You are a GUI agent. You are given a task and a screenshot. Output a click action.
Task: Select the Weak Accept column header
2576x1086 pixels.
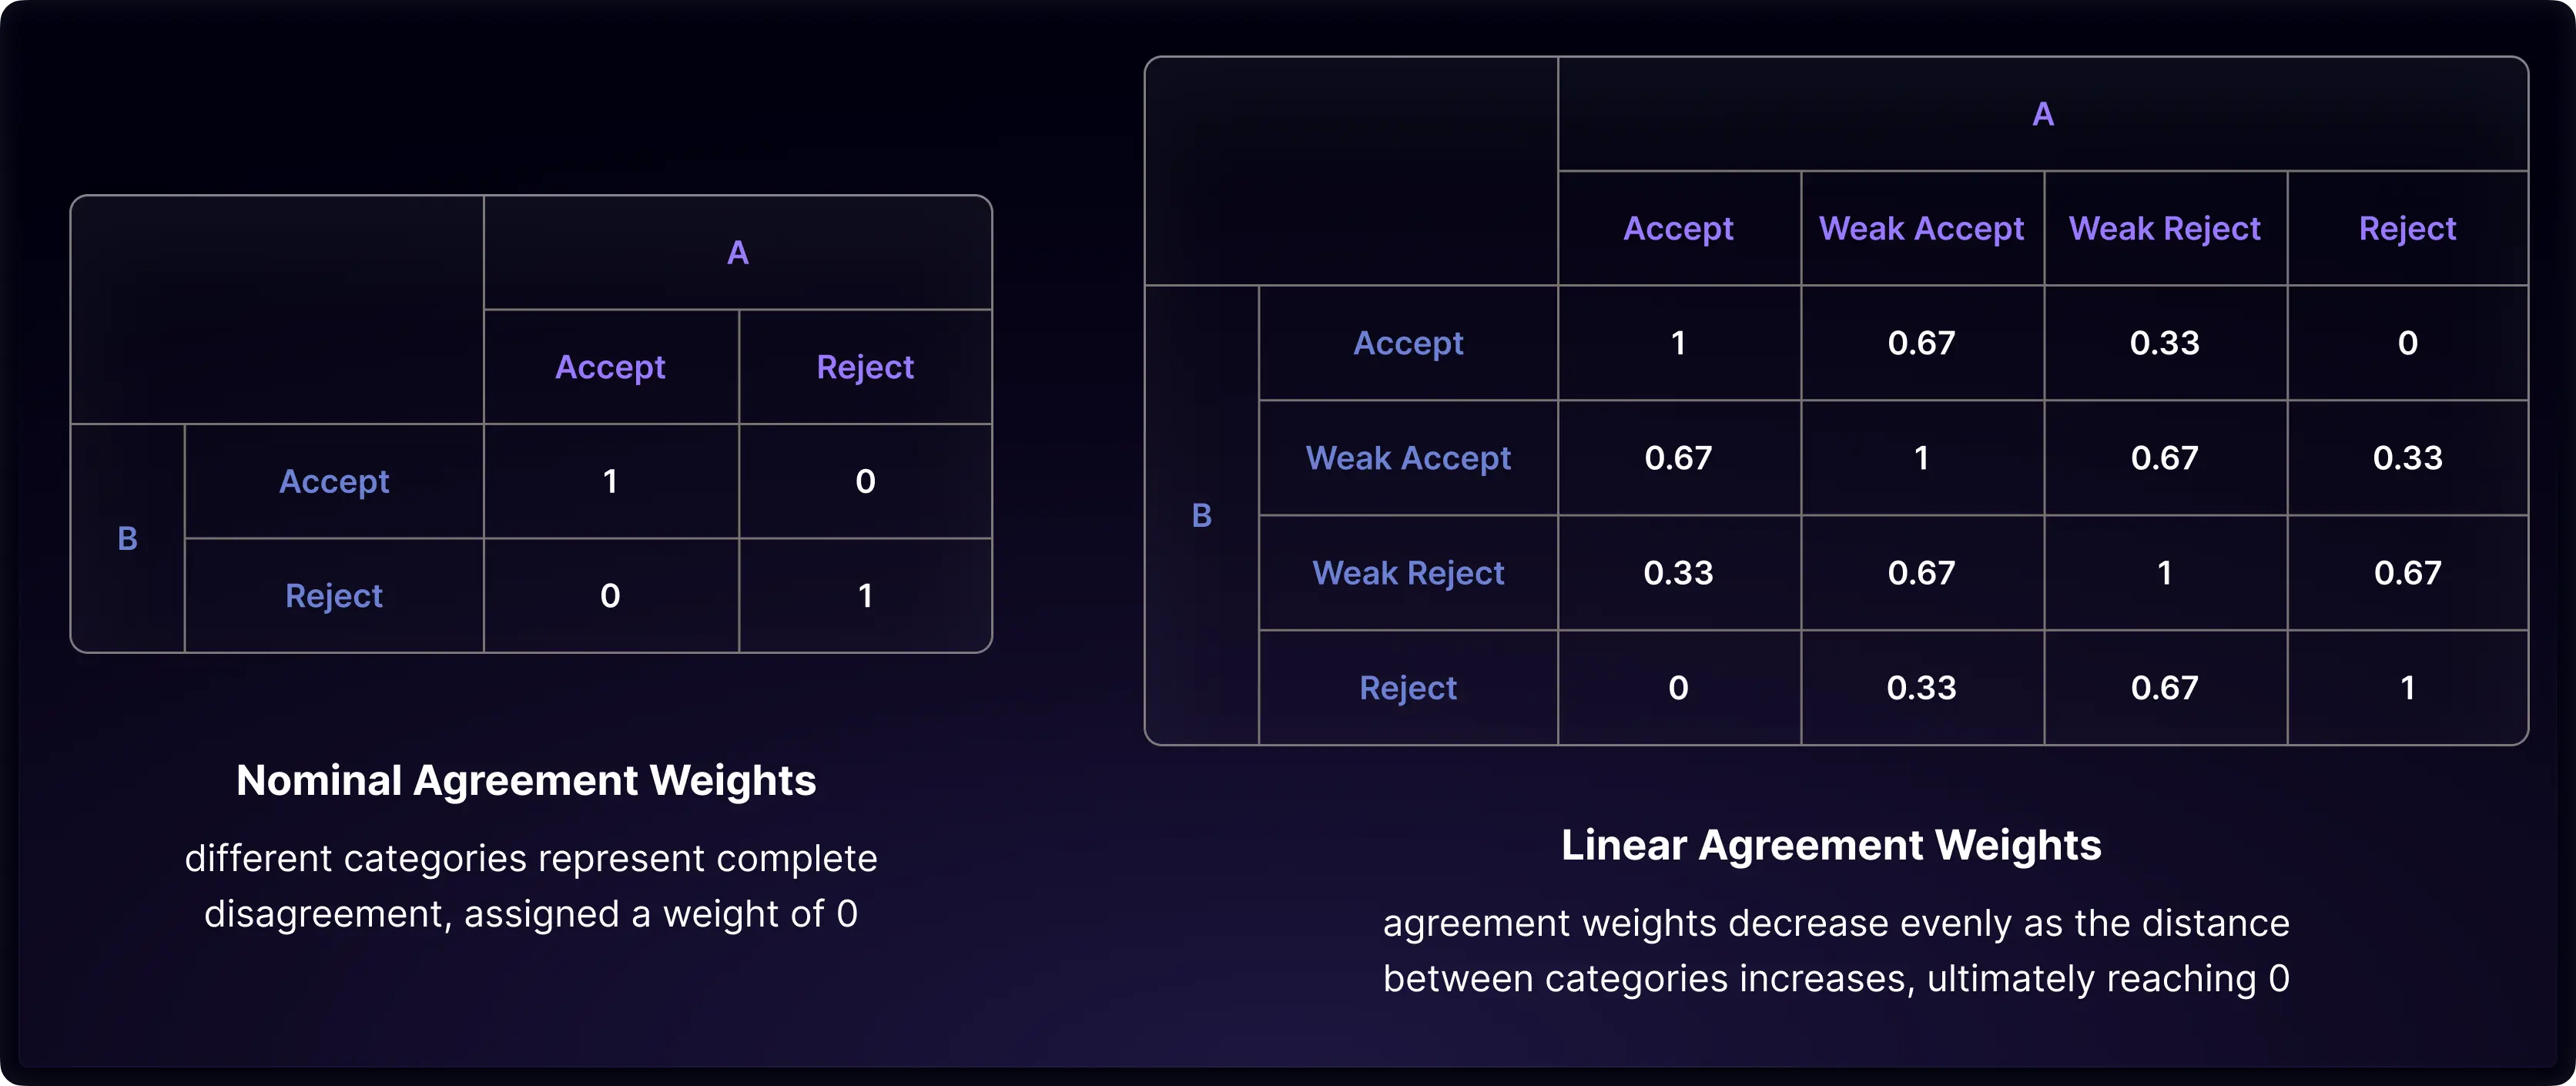point(1921,229)
